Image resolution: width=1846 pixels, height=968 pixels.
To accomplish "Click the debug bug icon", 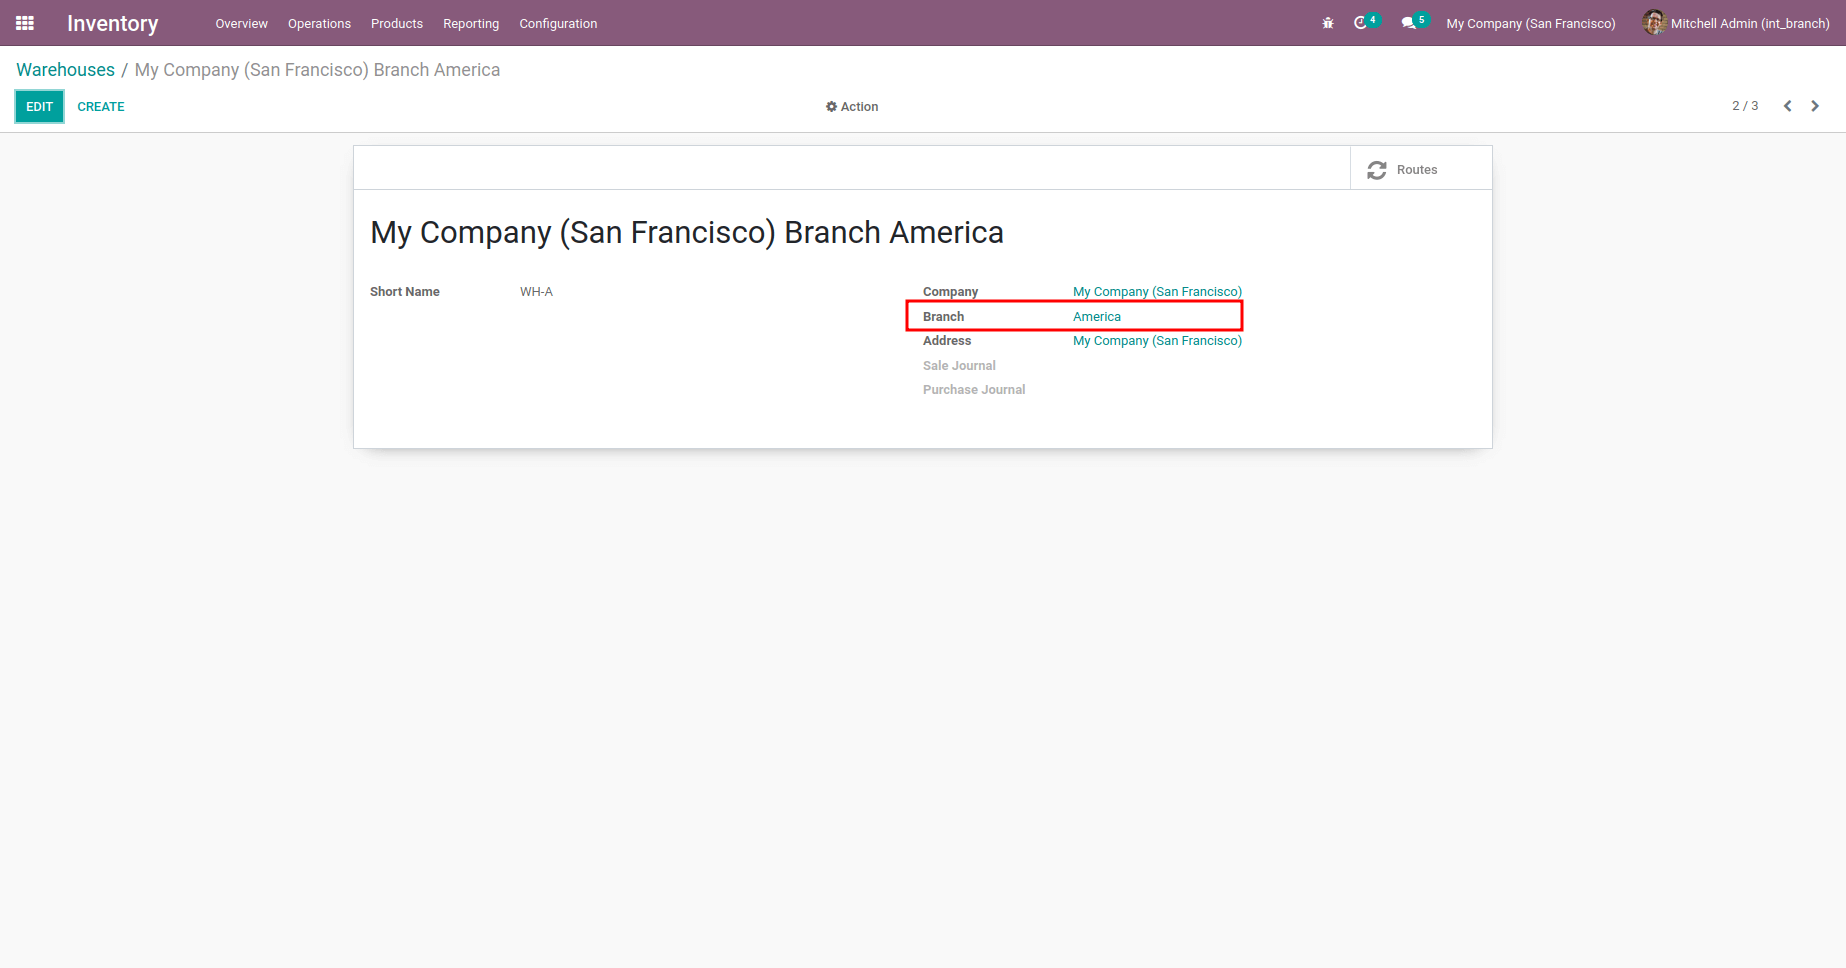I will (1328, 23).
